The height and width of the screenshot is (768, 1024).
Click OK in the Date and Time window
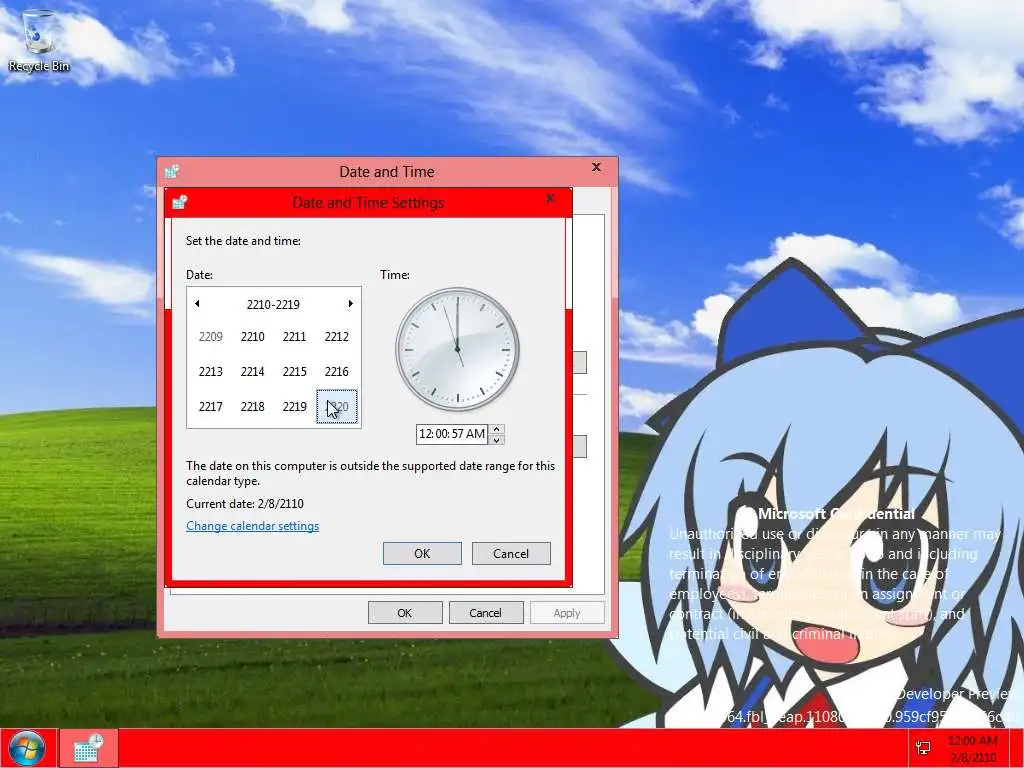pos(405,613)
